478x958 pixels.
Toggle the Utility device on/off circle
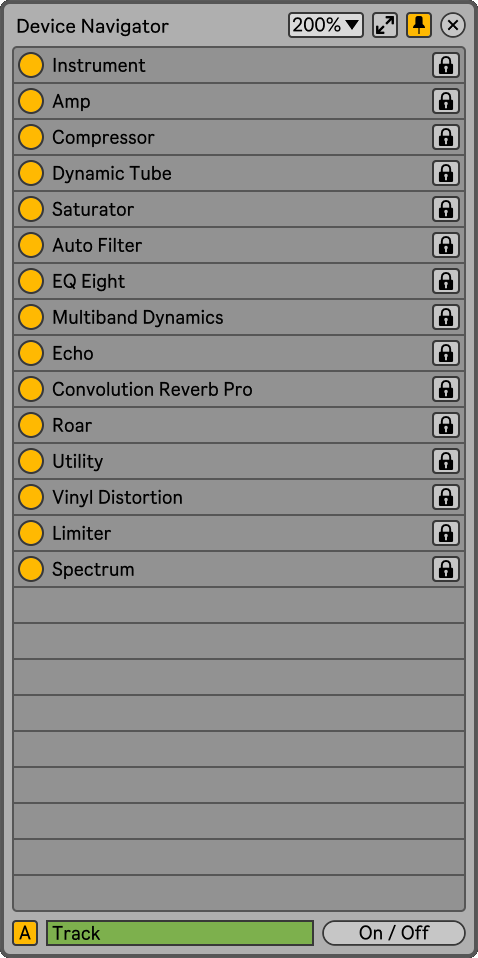tap(31, 461)
